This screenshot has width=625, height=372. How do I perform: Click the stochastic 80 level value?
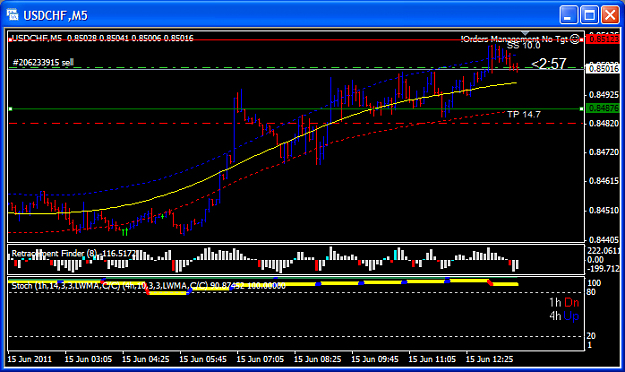point(591,292)
